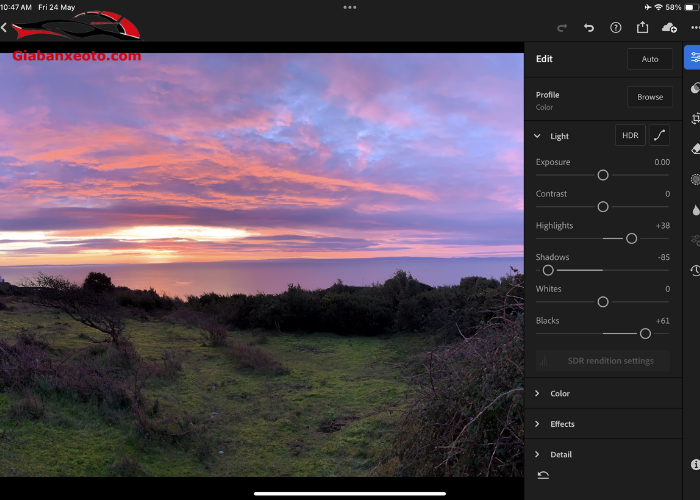Click the Highlights slider handle

tap(631, 238)
